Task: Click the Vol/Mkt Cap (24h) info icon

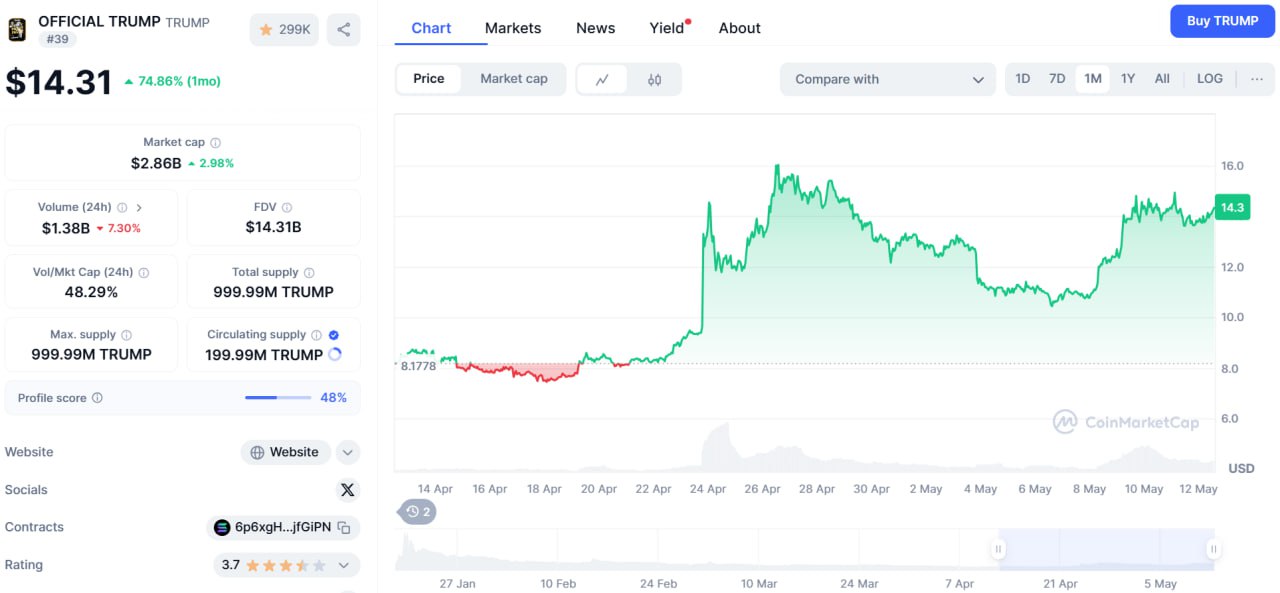Action: tap(144, 273)
